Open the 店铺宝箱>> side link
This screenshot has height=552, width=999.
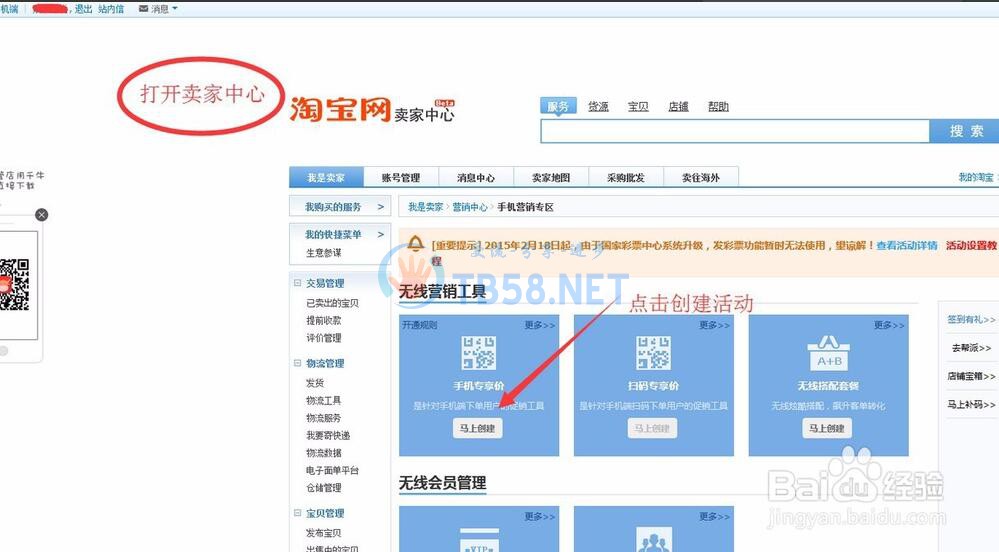(972, 376)
